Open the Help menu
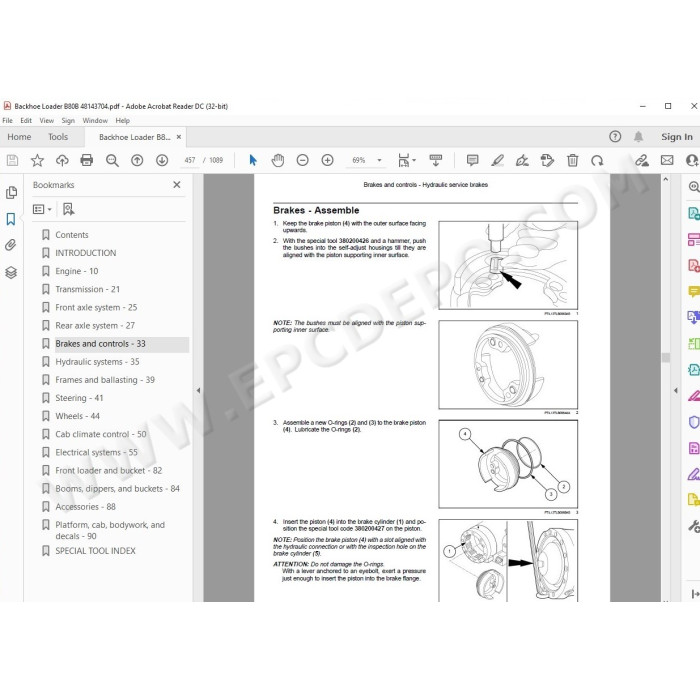Screen dimensions: 700x700 click(122, 121)
